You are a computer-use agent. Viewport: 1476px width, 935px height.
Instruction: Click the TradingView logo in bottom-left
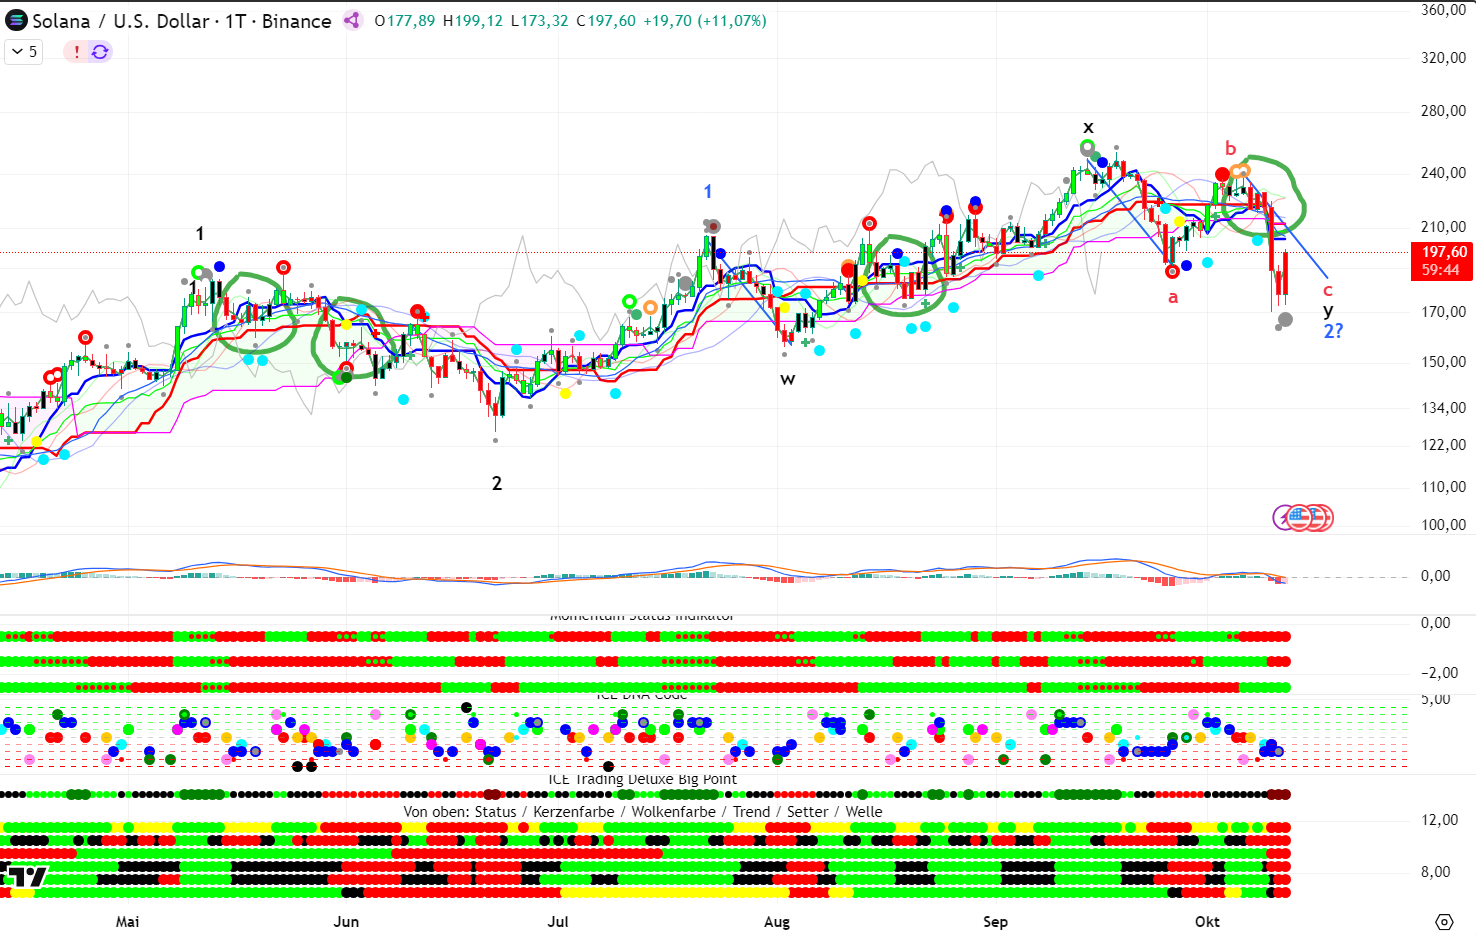(x=25, y=877)
